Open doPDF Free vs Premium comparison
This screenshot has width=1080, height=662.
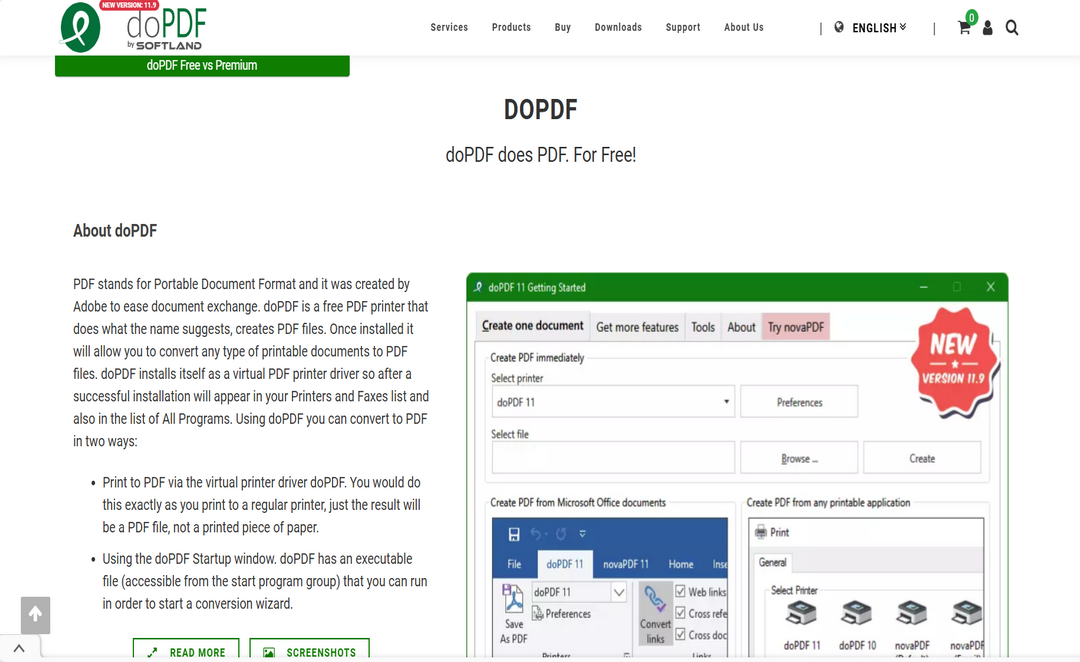click(201, 64)
